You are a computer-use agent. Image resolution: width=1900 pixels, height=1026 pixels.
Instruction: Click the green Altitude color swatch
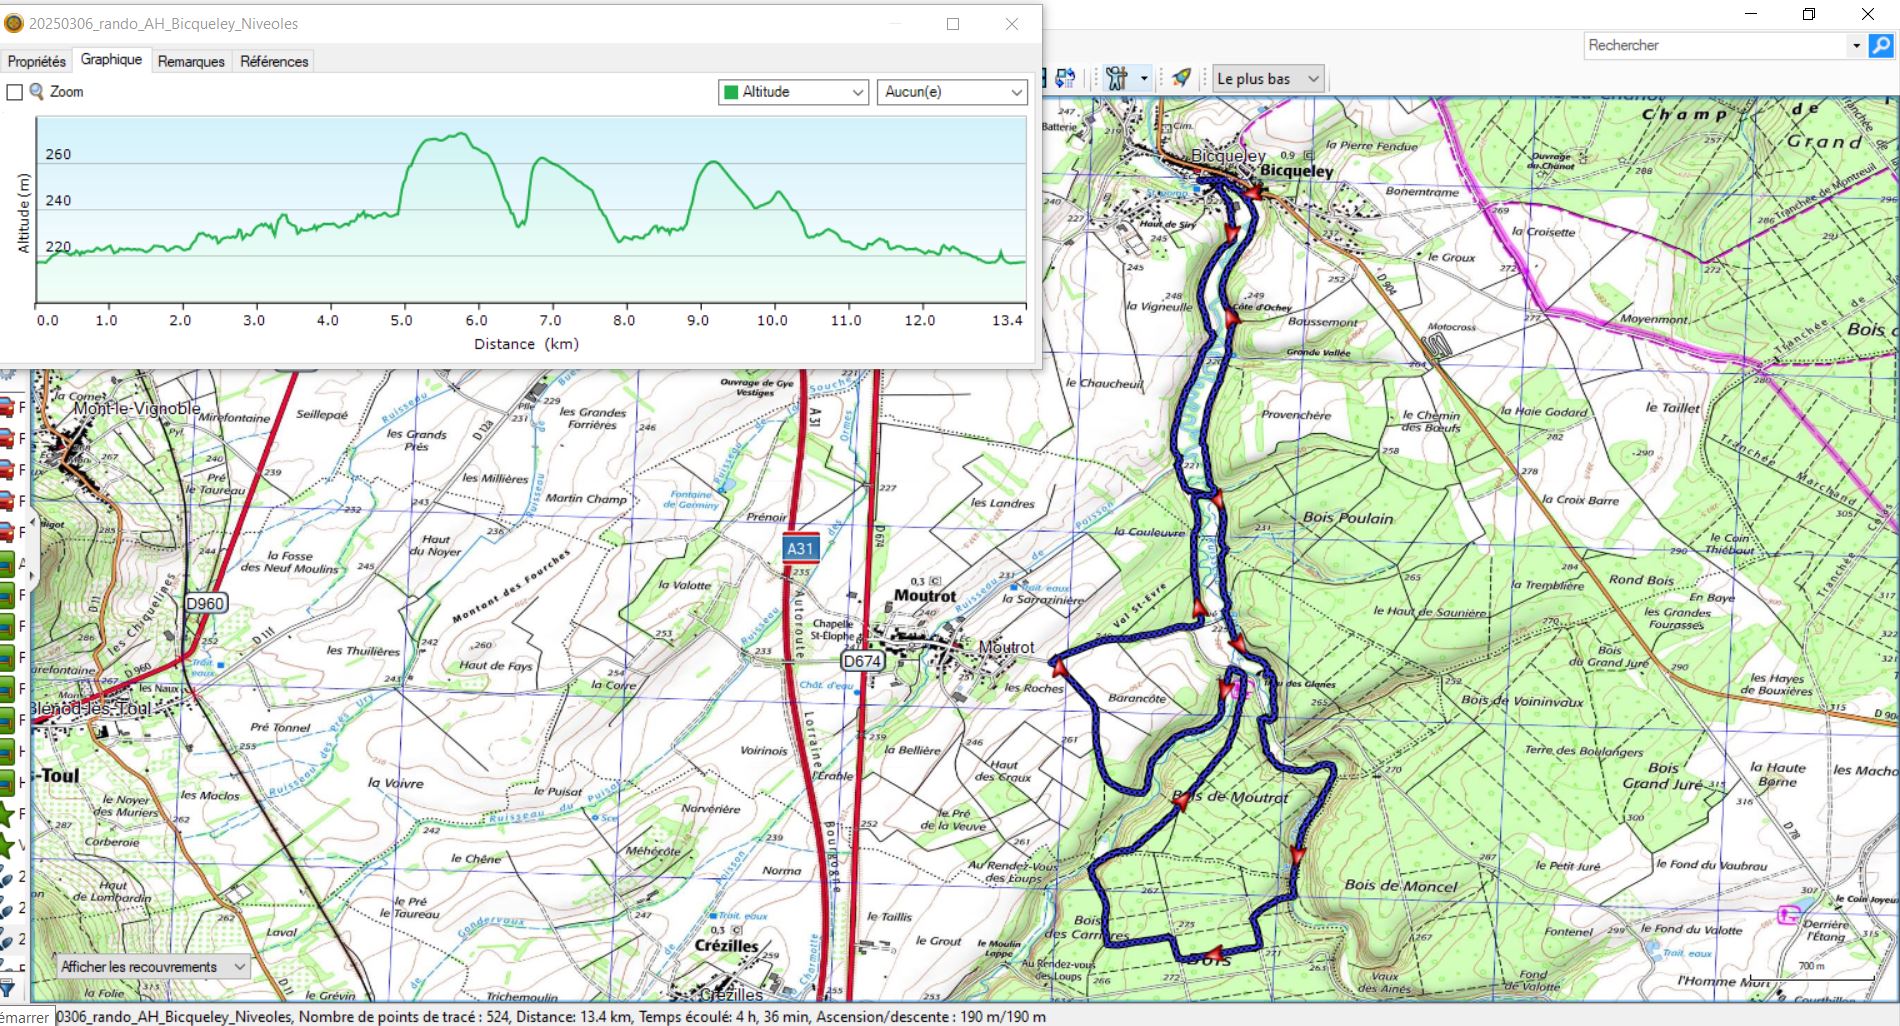click(x=730, y=92)
